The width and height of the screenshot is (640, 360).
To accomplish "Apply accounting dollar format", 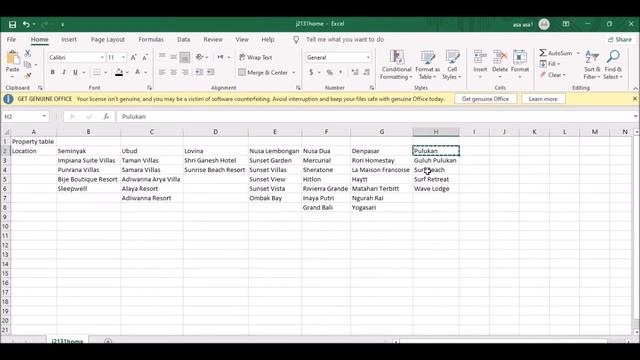I will 311,72.
